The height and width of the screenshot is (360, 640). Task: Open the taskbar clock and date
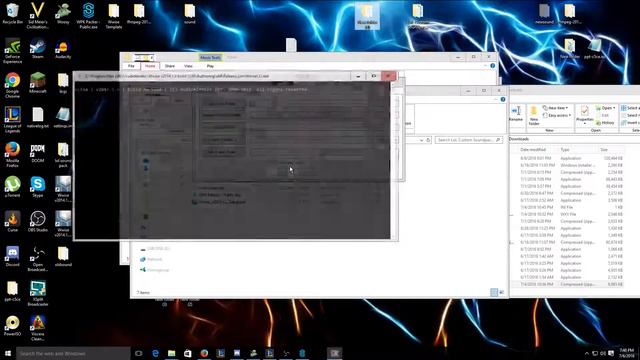point(626,353)
